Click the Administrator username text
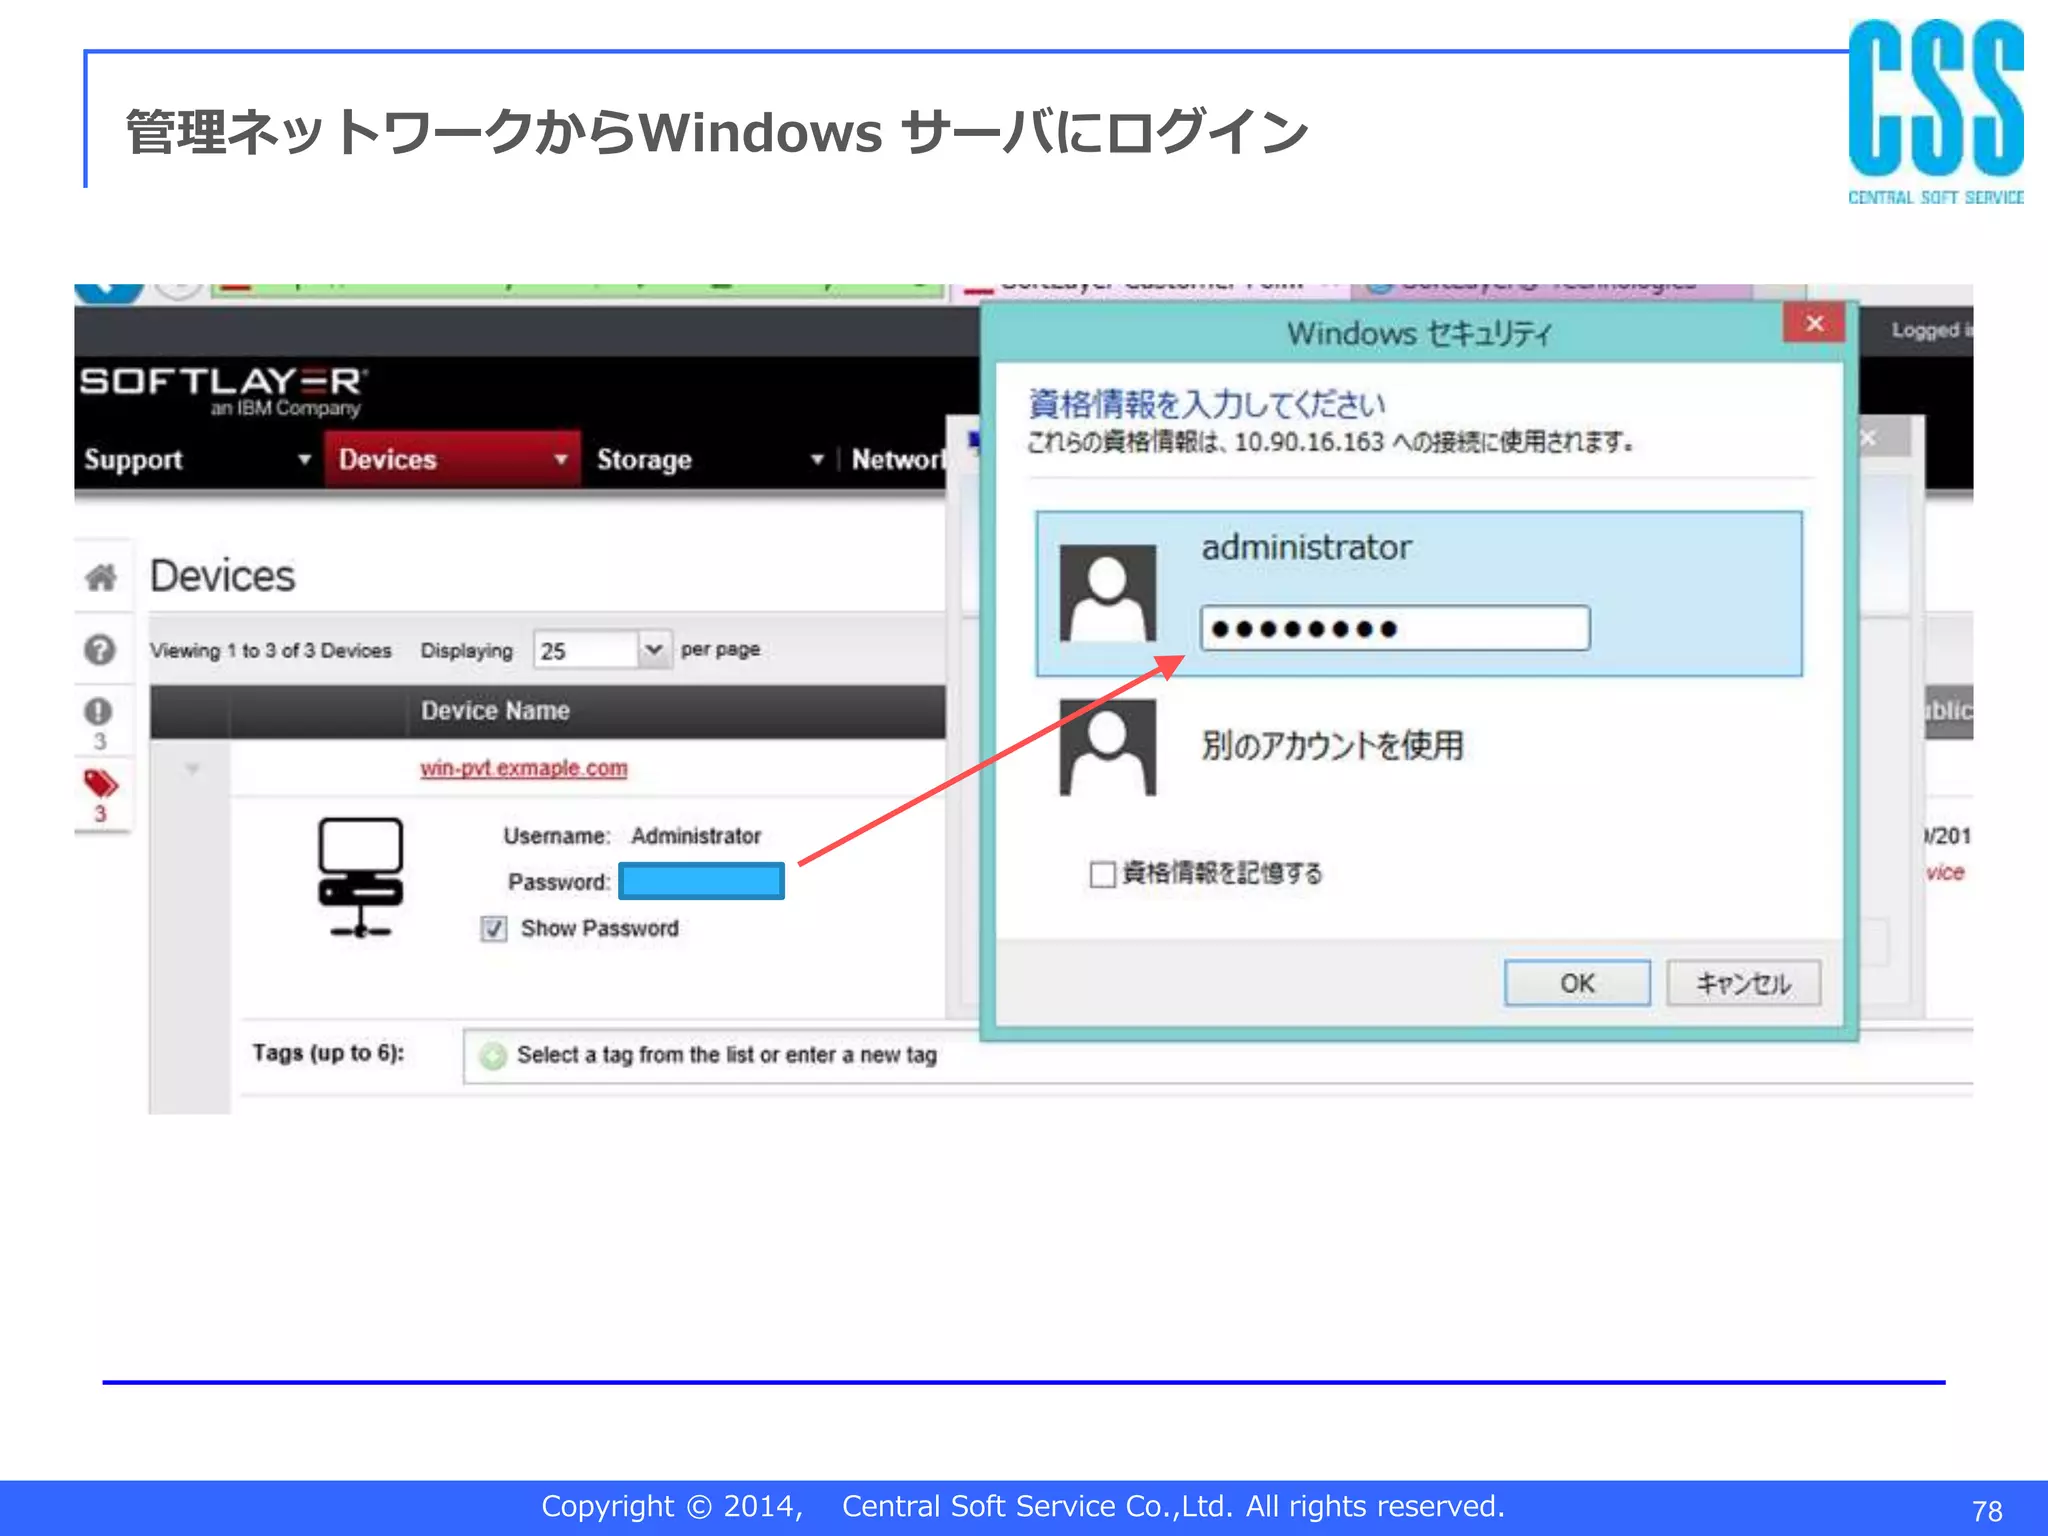 (696, 836)
